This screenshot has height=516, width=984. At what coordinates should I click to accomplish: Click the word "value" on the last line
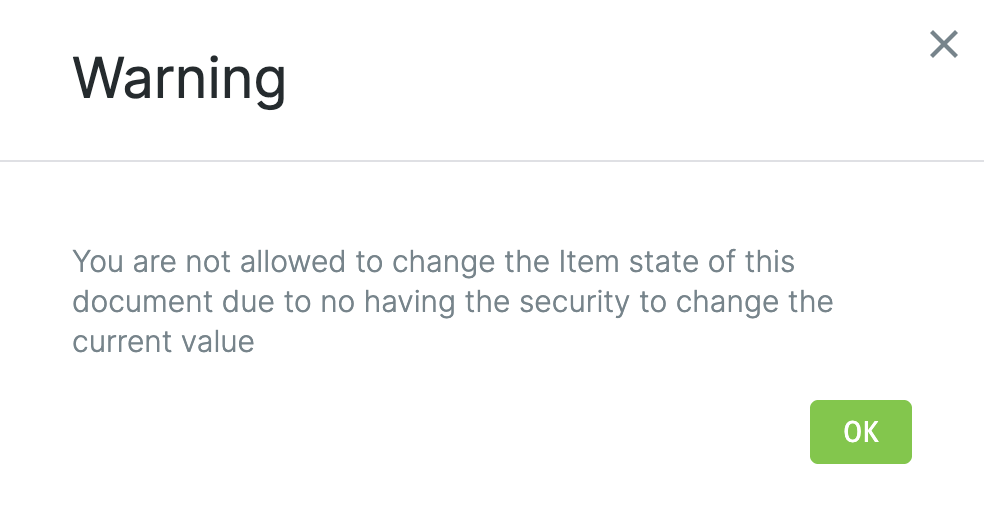click(213, 342)
